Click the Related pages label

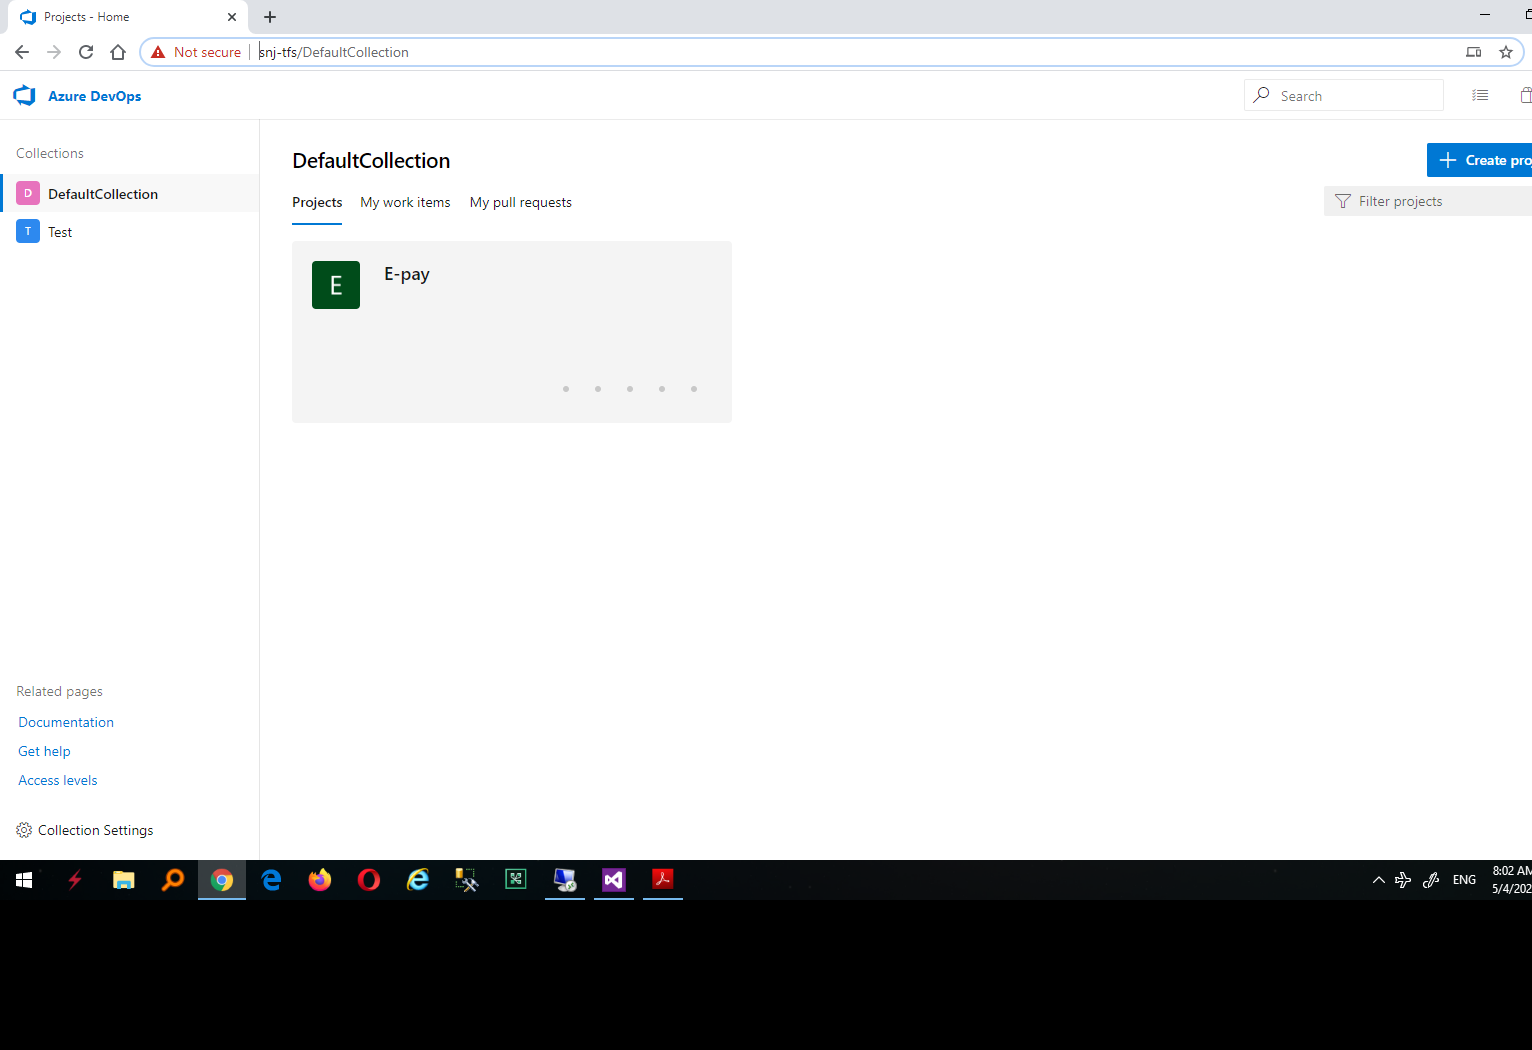[x=59, y=691]
